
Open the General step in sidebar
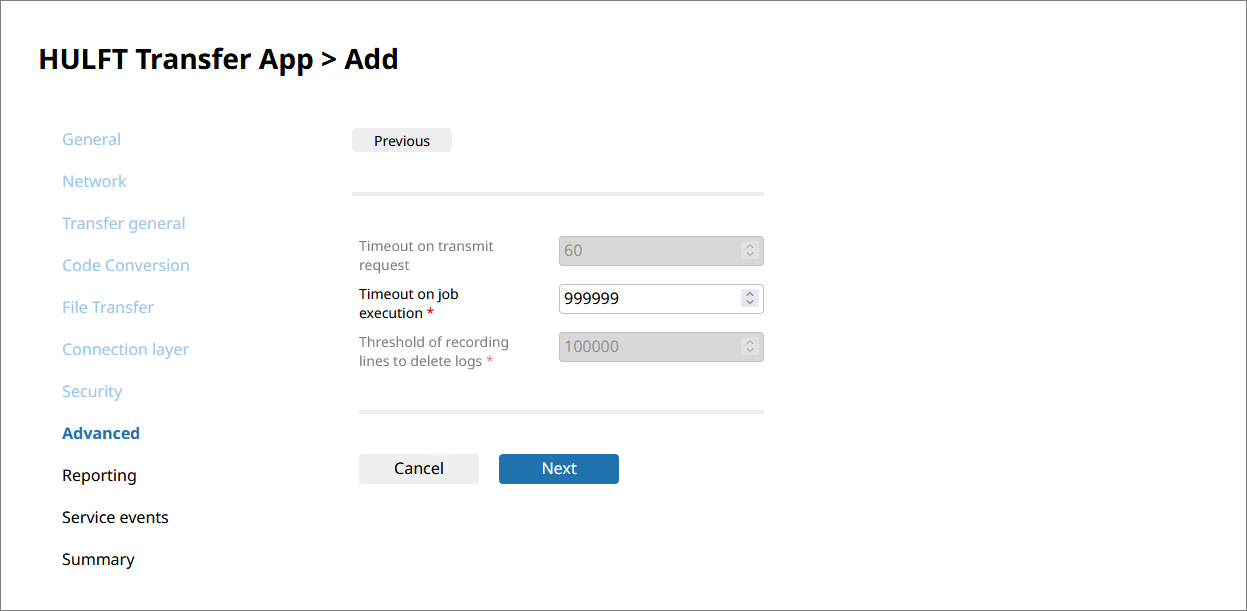91,140
